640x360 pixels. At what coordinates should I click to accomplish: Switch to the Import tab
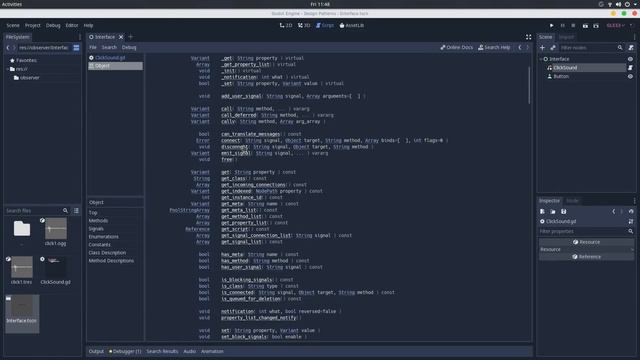tap(567, 37)
